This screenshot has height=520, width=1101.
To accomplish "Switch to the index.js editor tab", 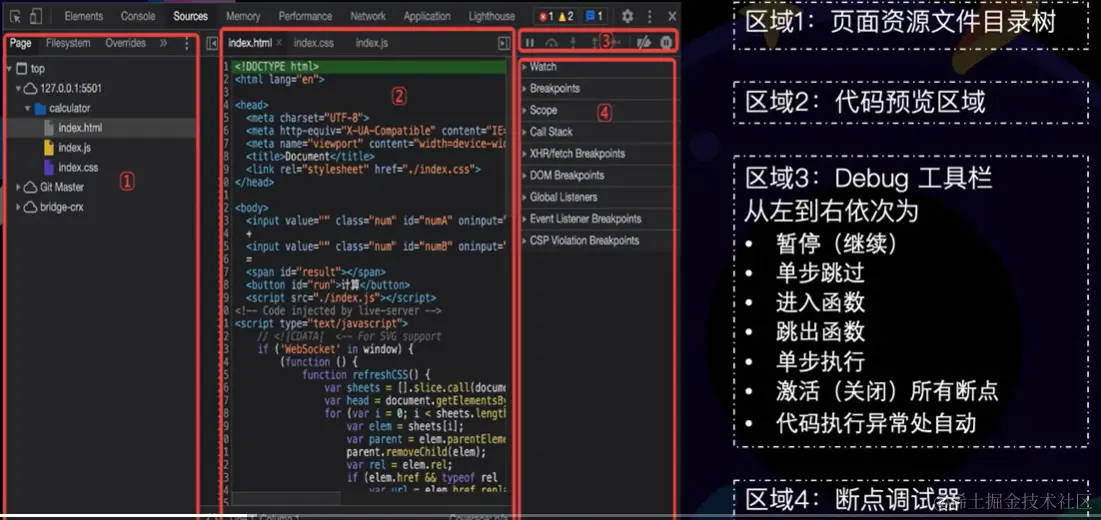I will [371, 43].
